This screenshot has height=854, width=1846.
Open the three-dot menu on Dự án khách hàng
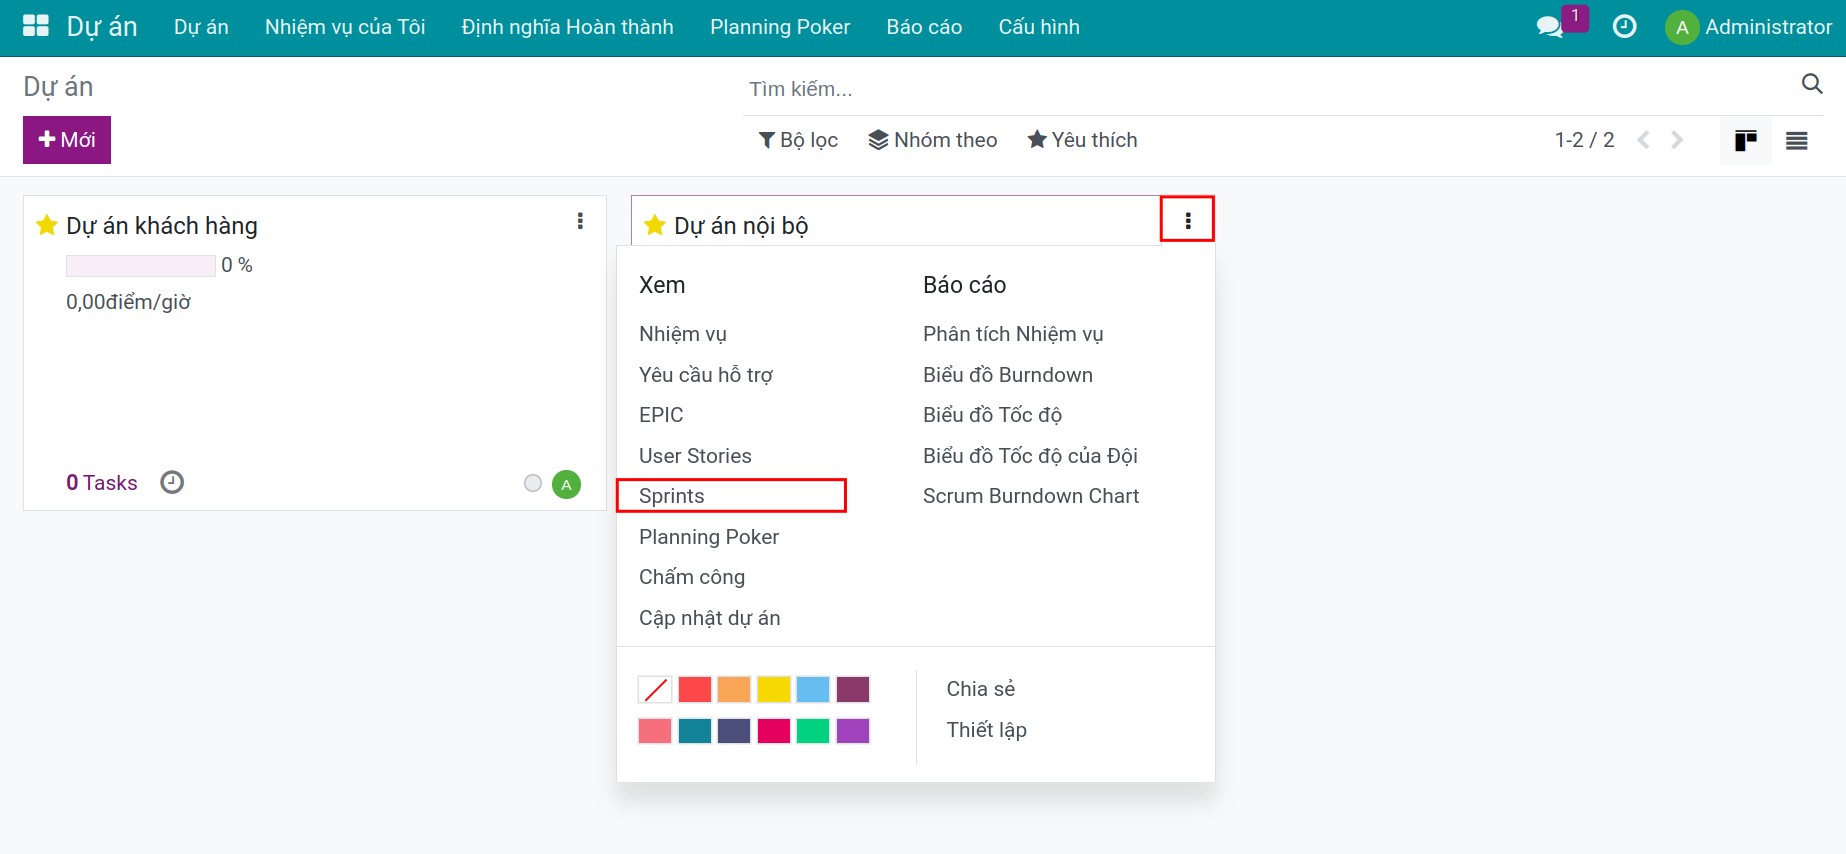pyautogui.click(x=580, y=221)
